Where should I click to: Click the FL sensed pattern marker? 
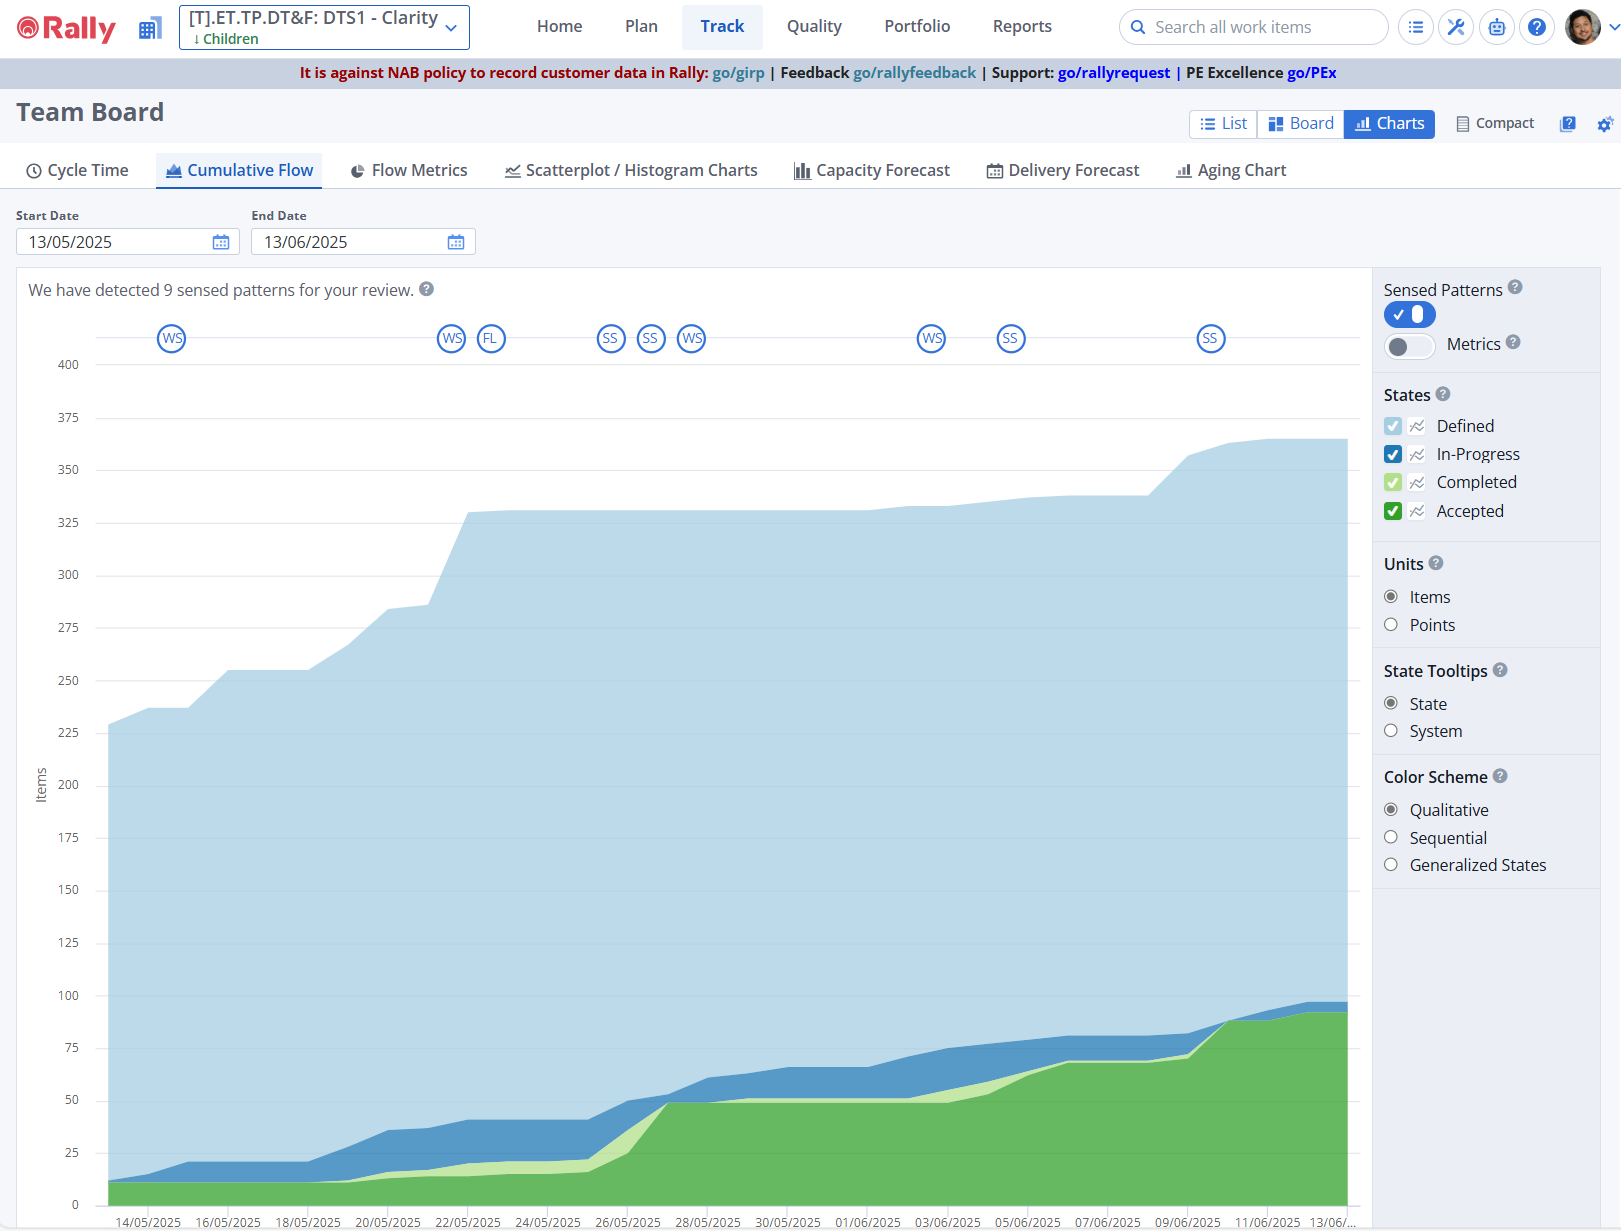491,339
